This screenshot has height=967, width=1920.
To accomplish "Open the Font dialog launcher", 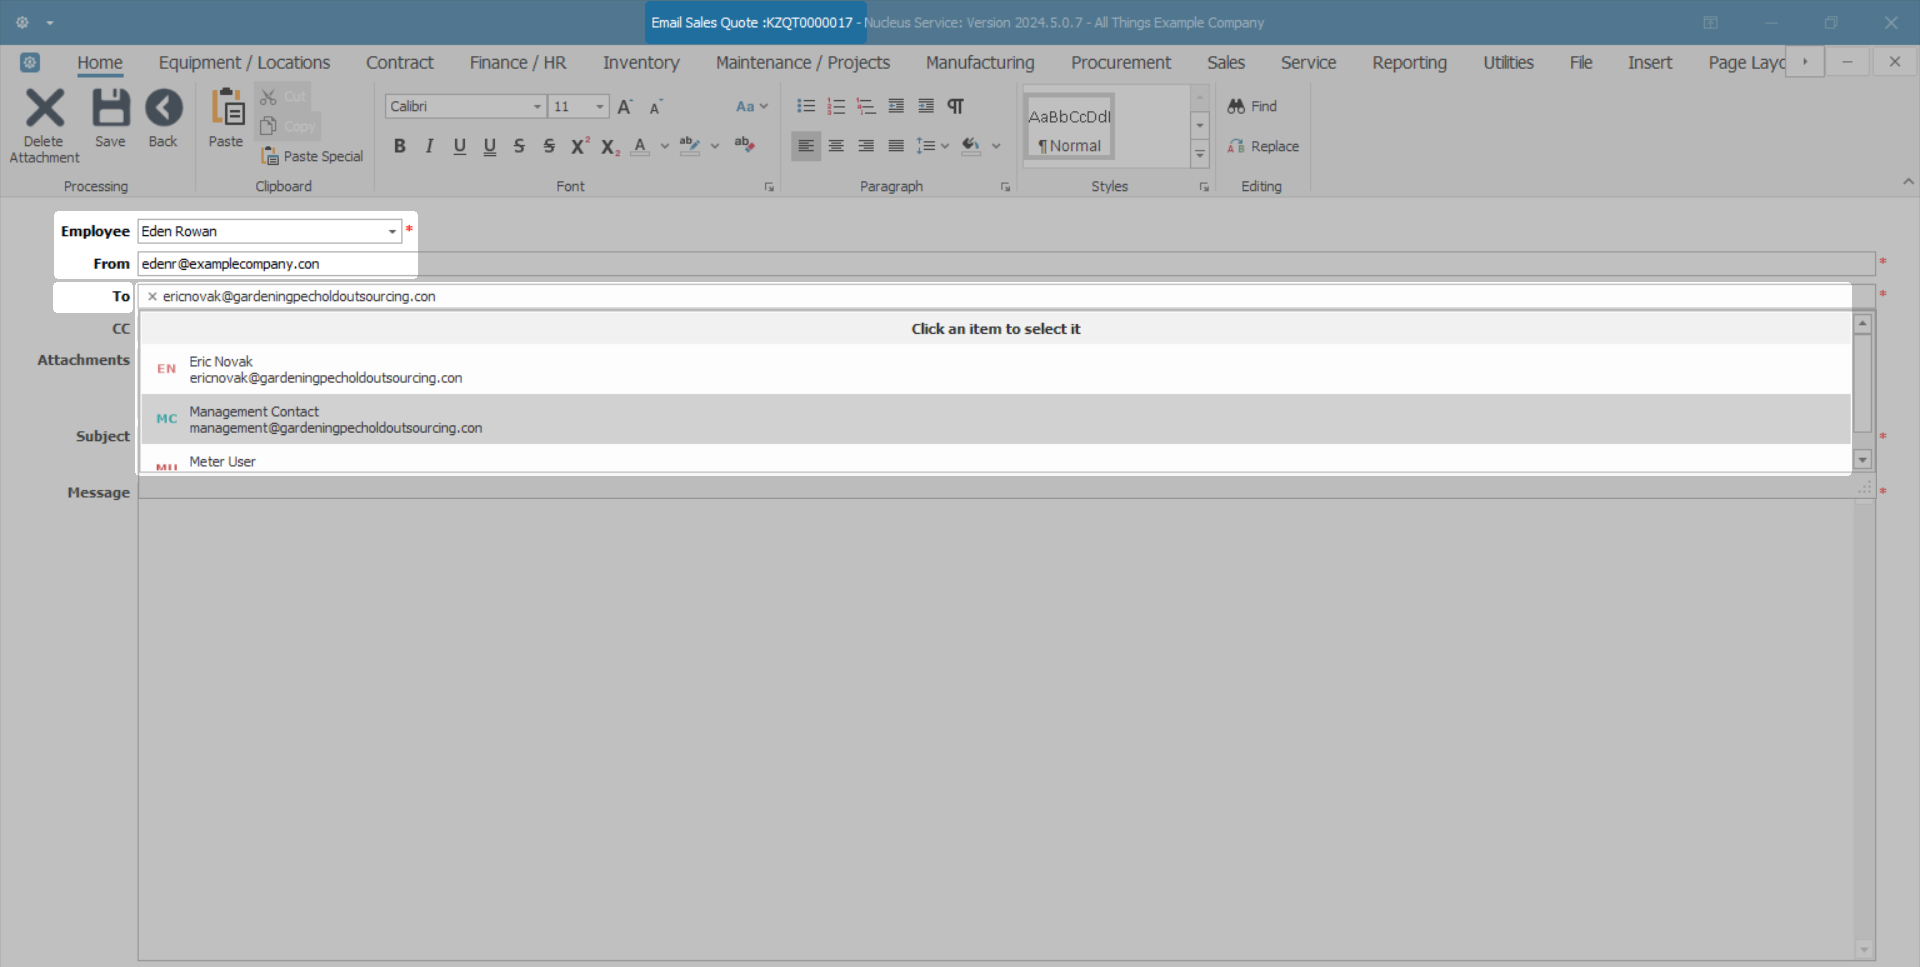I will pos(769,187).
